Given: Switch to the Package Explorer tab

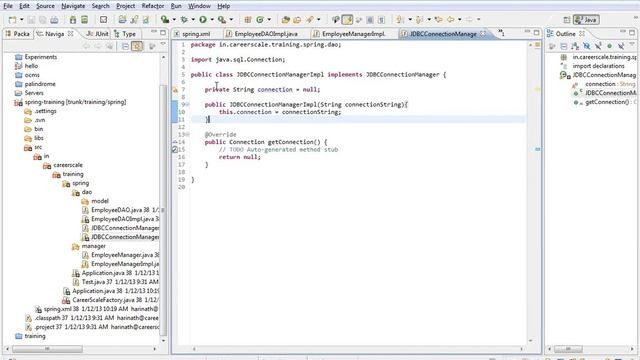Looking at the screenshot, I should (18, 34).
